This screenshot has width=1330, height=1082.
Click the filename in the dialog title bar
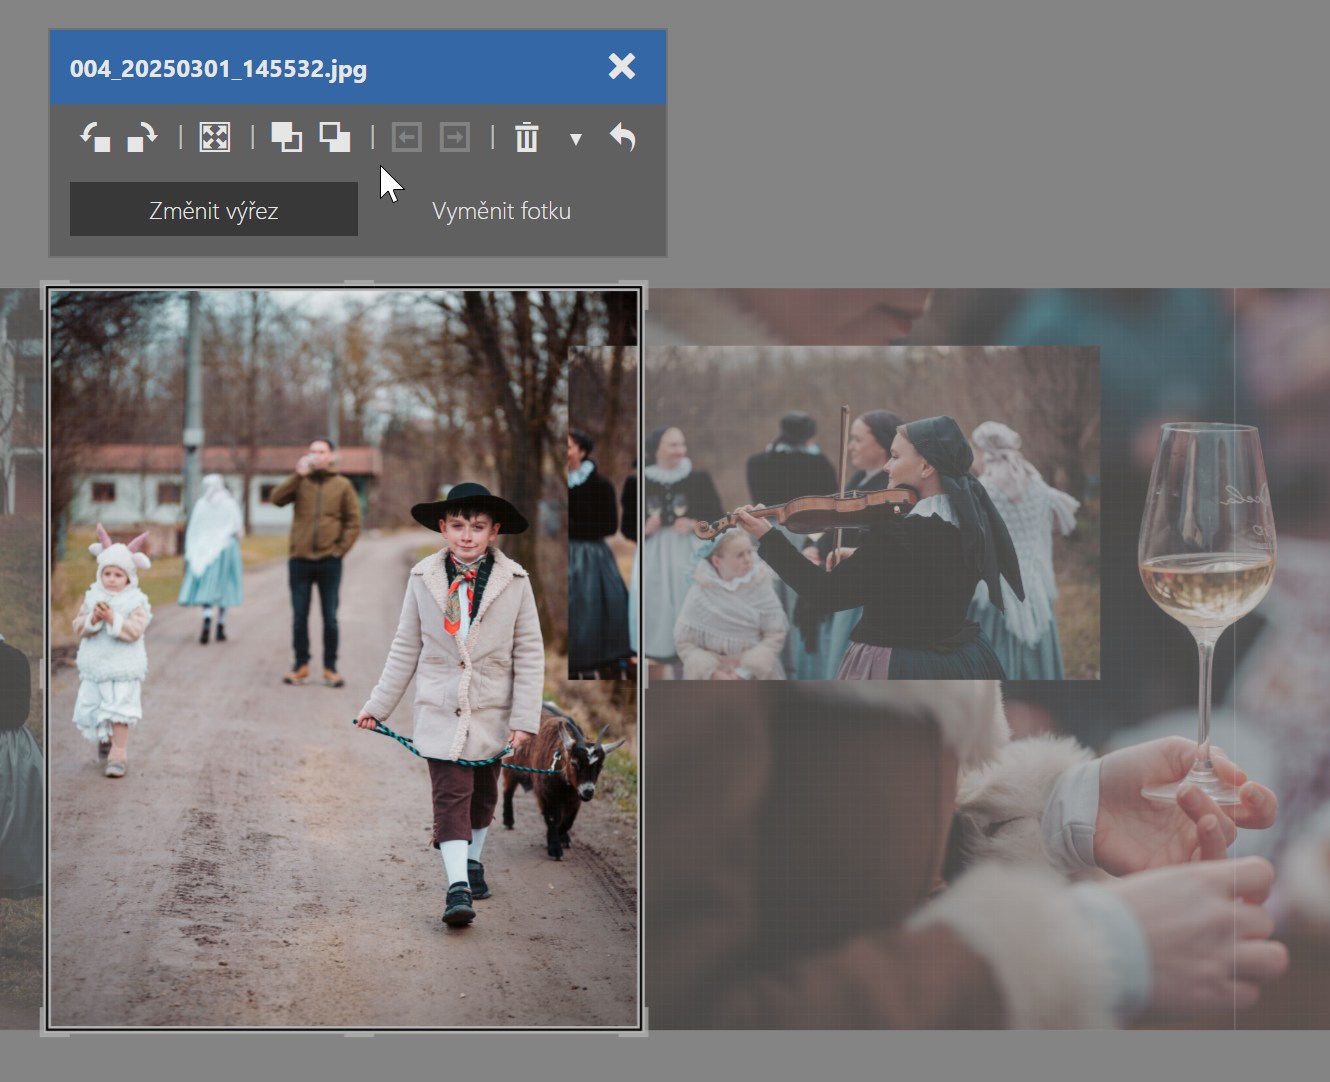click(x=218, y=68)
